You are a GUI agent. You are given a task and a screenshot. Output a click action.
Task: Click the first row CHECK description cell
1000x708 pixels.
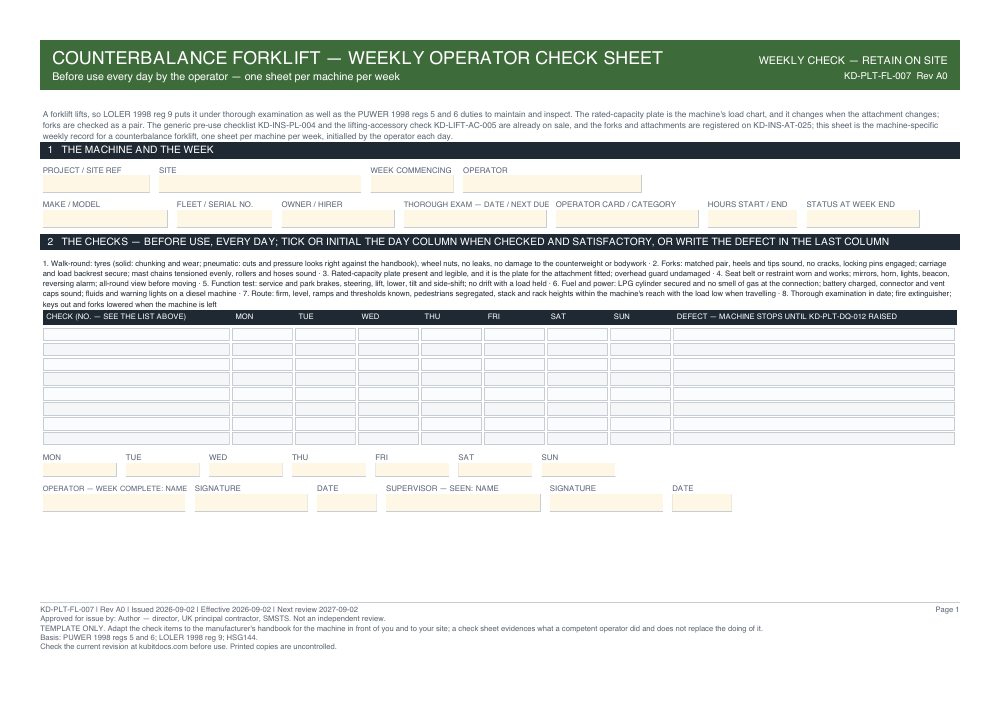coord(136,334)
